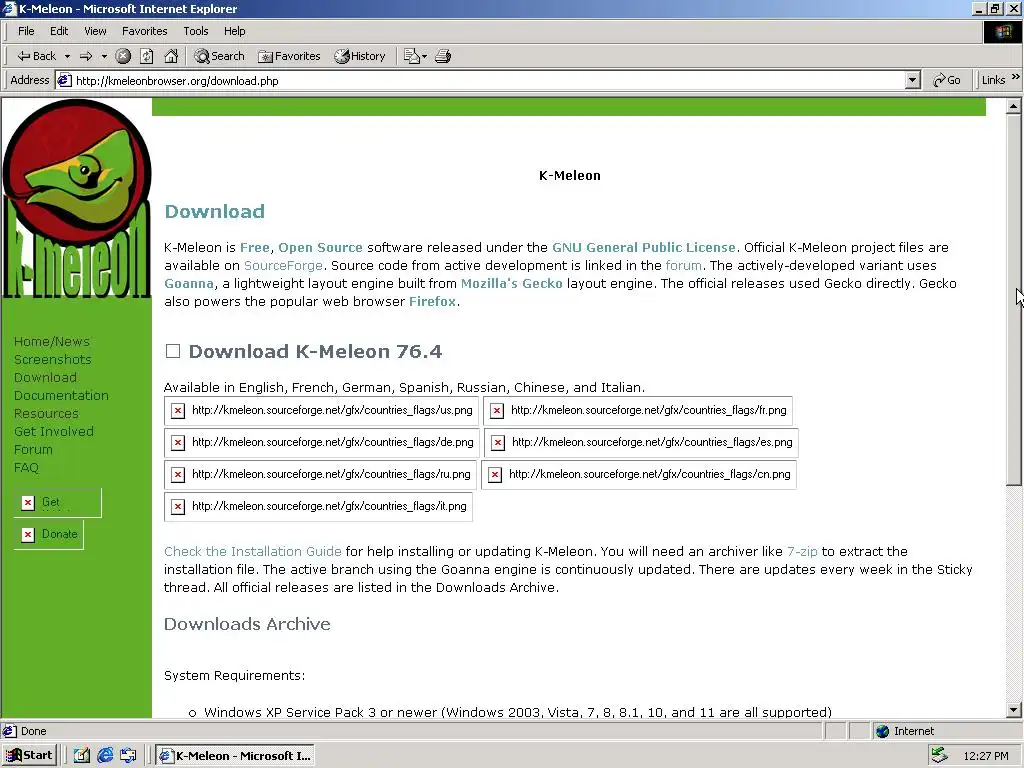Click the Refresh page icon
This screenshot has height=768, width=1024.
pos(147,56)
